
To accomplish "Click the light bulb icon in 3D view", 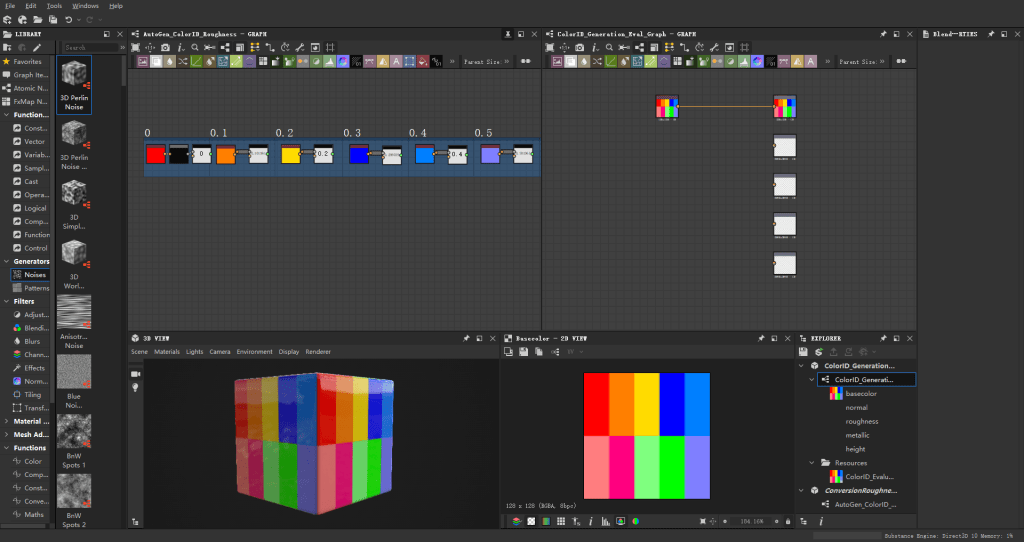I will point(135,387).
